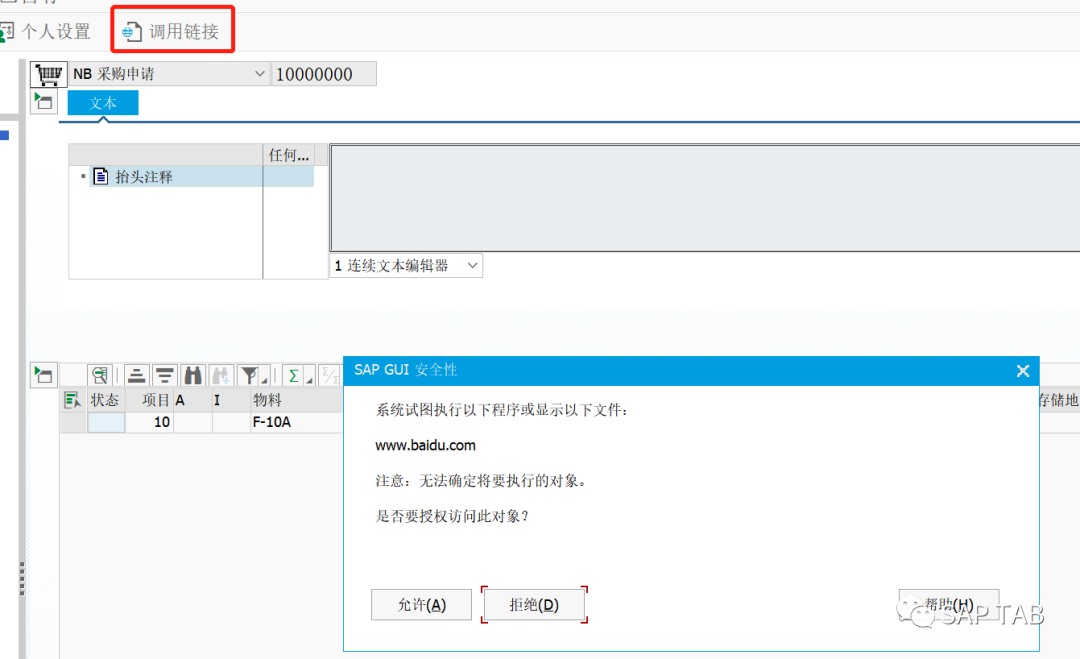Select the 抬头注释 text tree item
The image size is (1080, 659).
[143, 177]
